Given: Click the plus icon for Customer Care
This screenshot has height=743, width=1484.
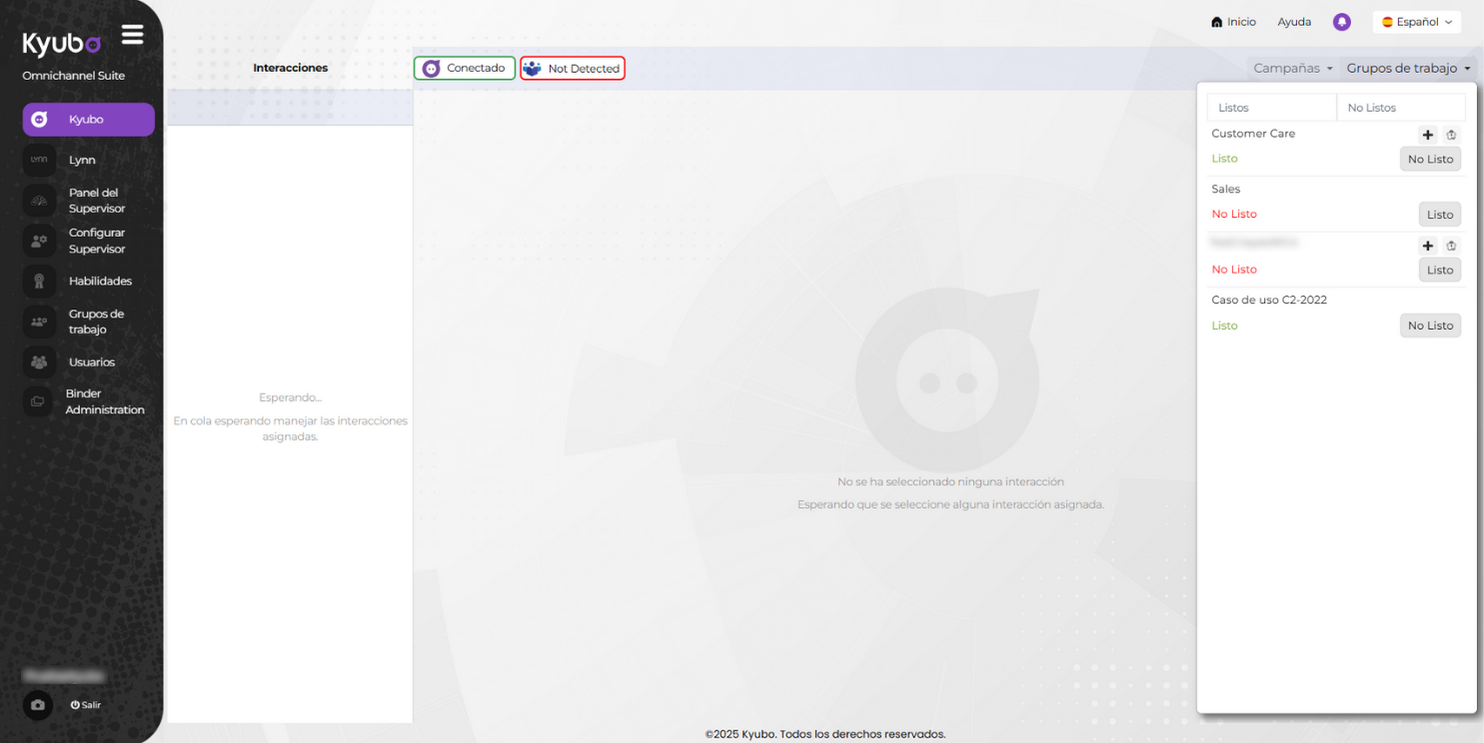Looking at the screenshot, I should click(x=1427, y=135).
